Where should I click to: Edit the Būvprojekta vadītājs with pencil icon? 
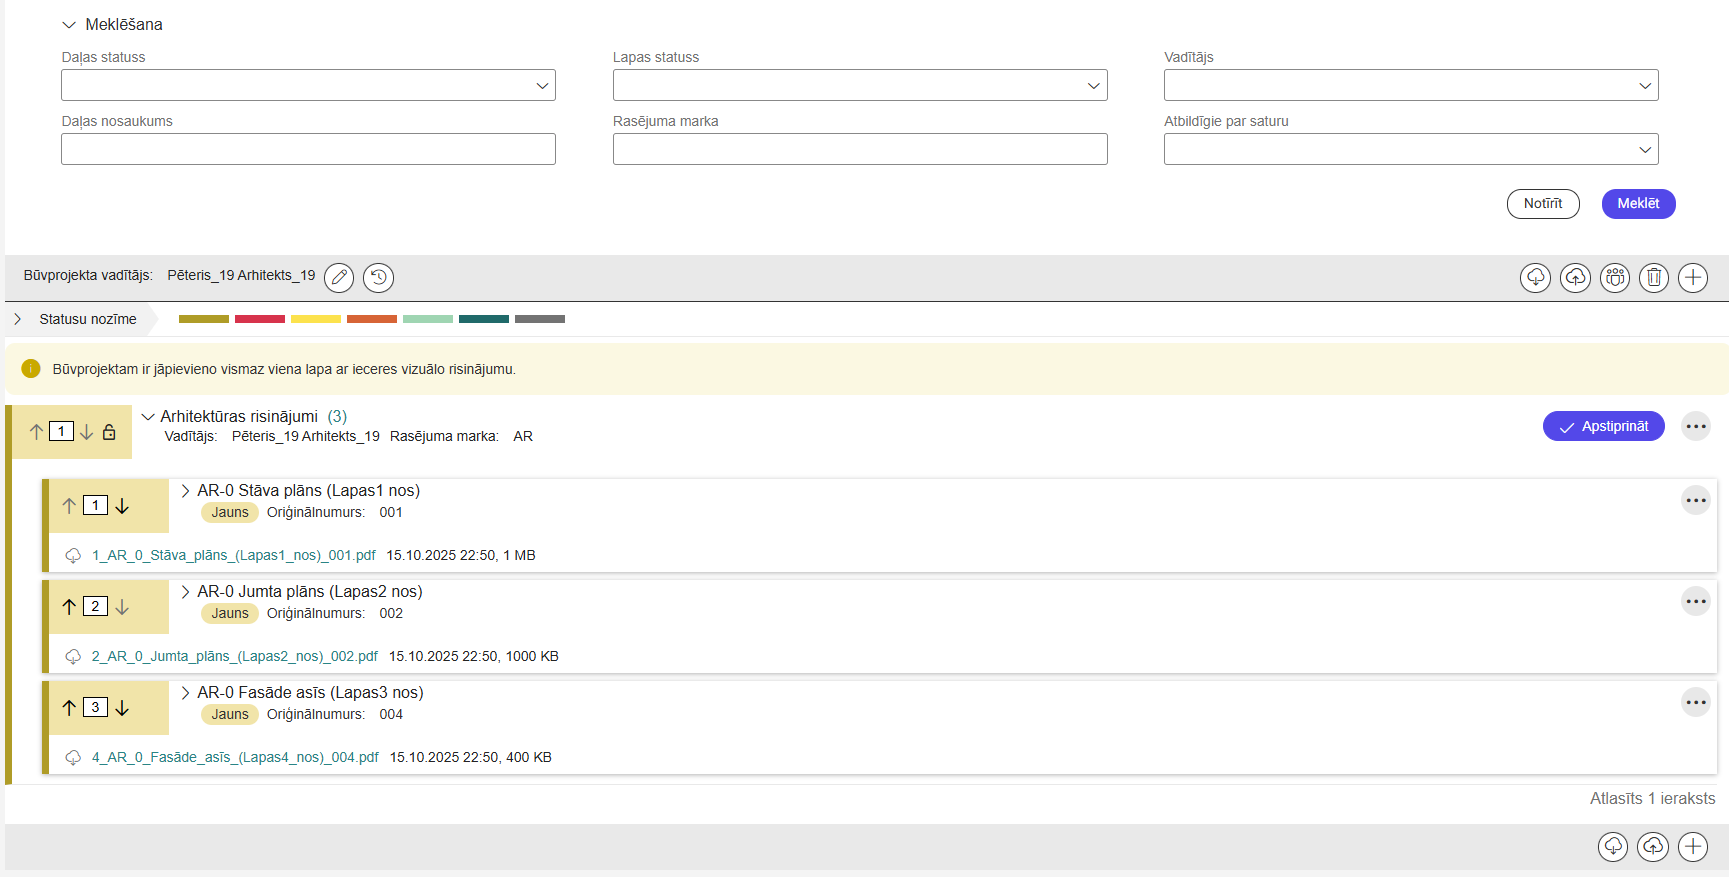pyautogui.click(x=339, y=277)
